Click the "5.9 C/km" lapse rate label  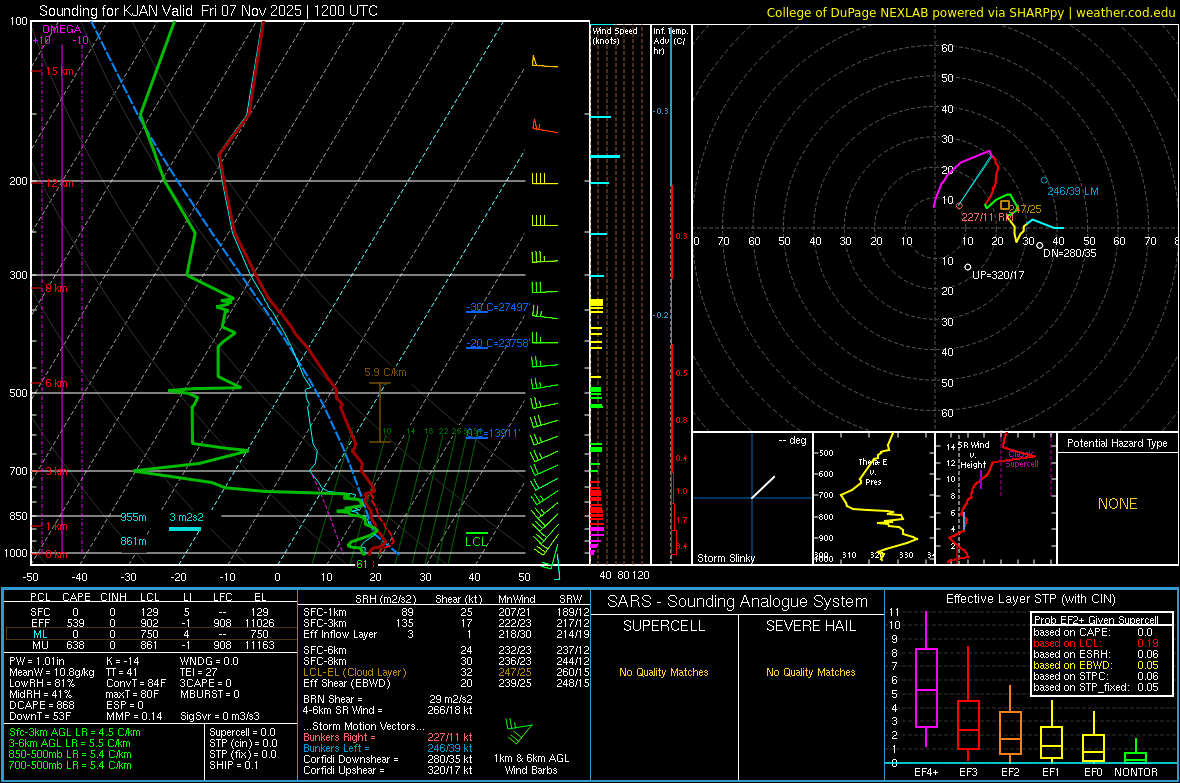click(x=385, y=372)
